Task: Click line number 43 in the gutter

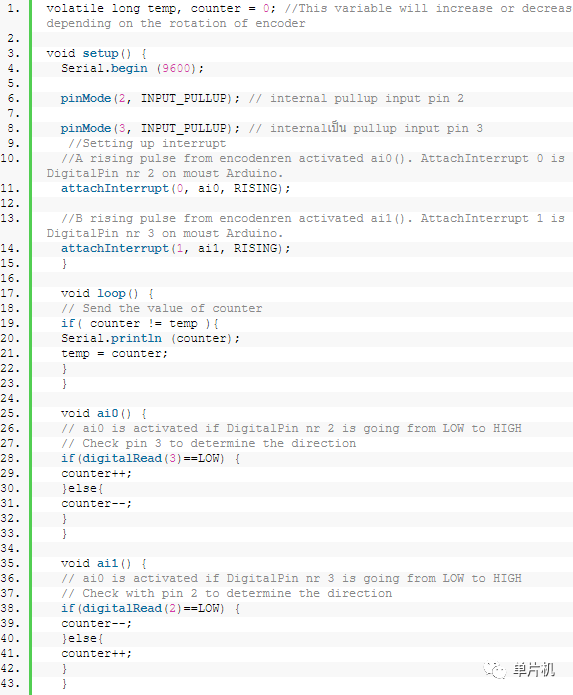Action: 11,683
